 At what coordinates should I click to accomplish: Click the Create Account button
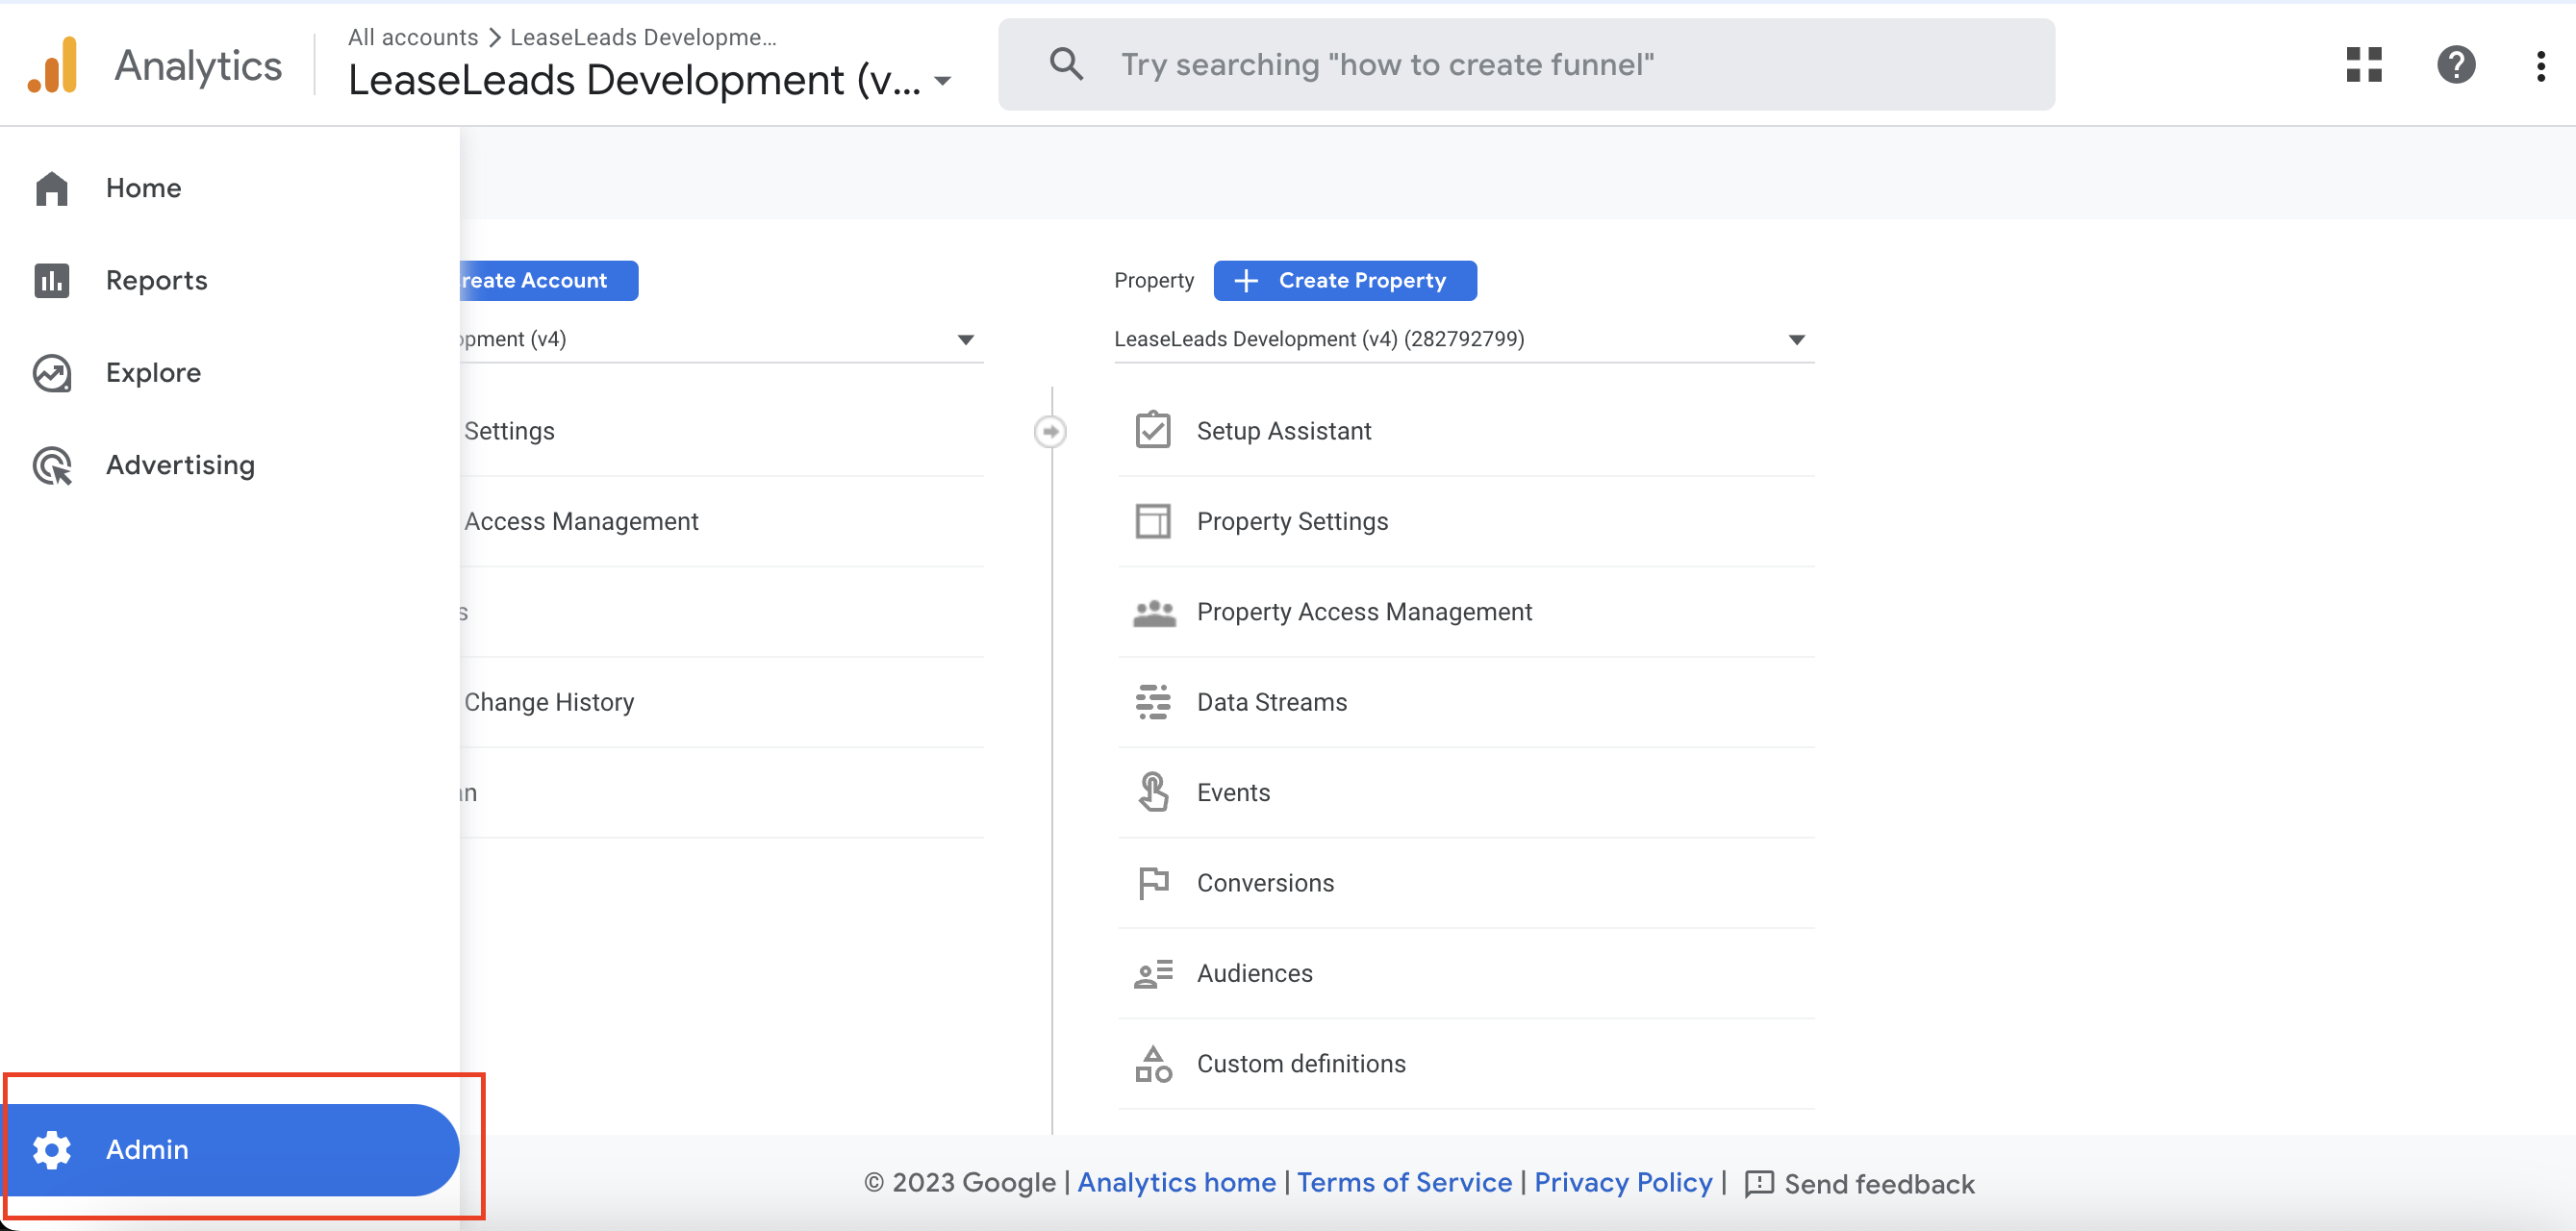[x=548, y=281]
